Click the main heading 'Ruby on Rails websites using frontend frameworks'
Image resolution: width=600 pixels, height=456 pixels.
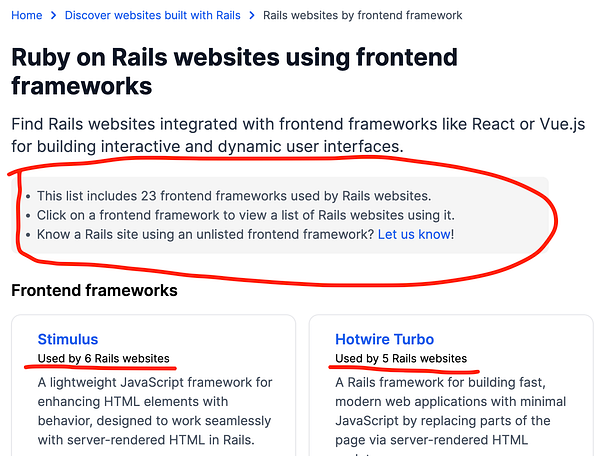(234, 72)
